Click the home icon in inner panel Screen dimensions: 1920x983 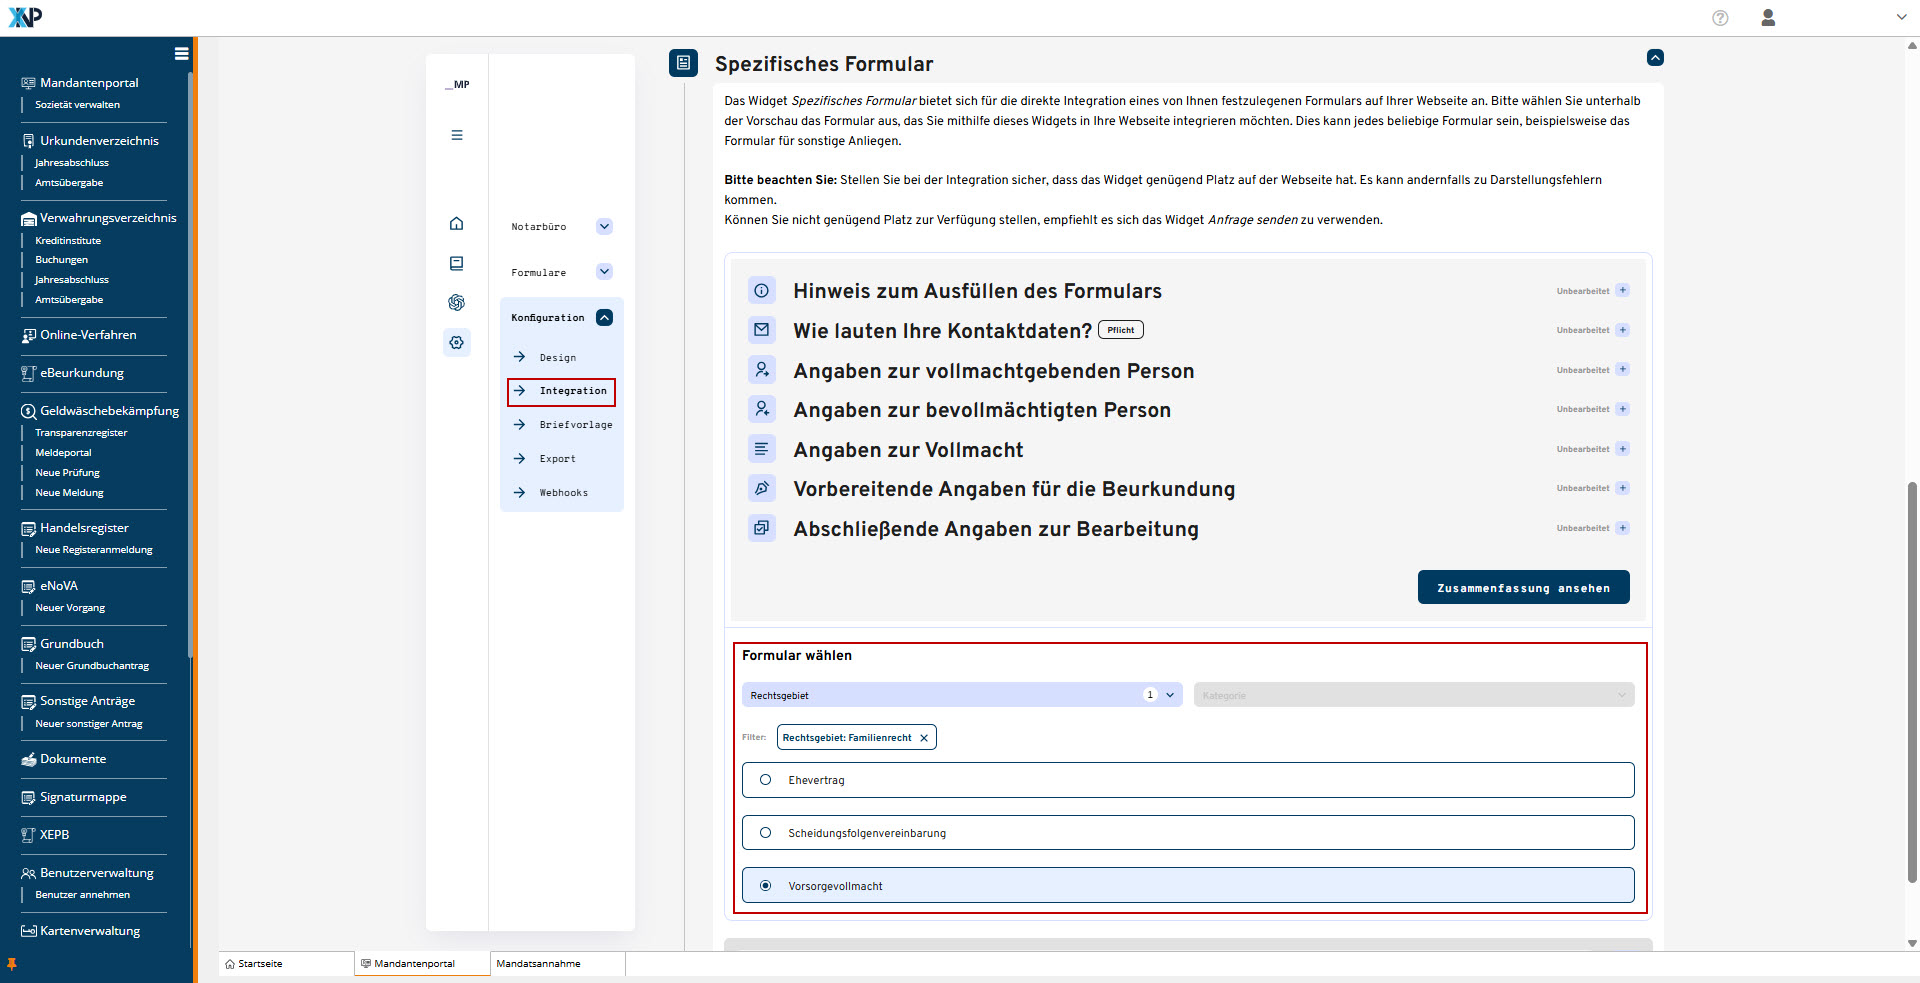457,223
